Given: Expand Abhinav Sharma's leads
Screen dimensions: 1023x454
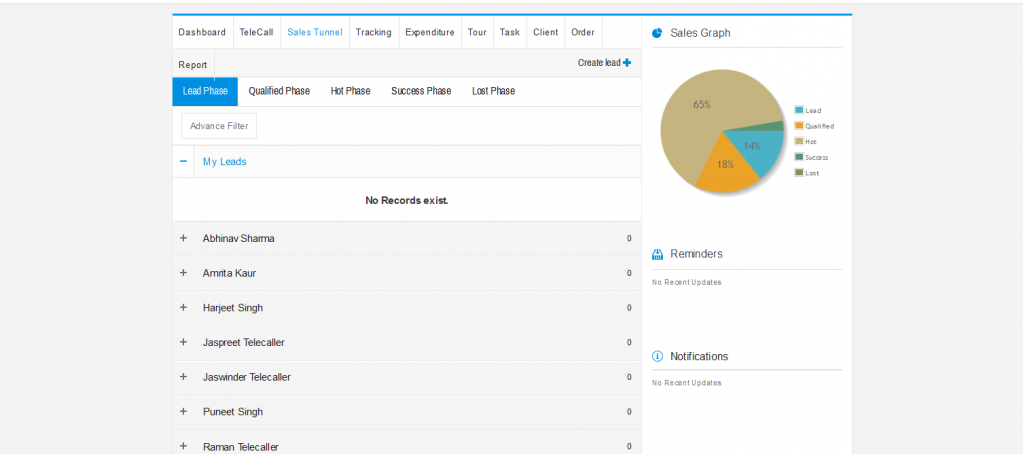Looking at the screenshot, I should click(183, 238).
